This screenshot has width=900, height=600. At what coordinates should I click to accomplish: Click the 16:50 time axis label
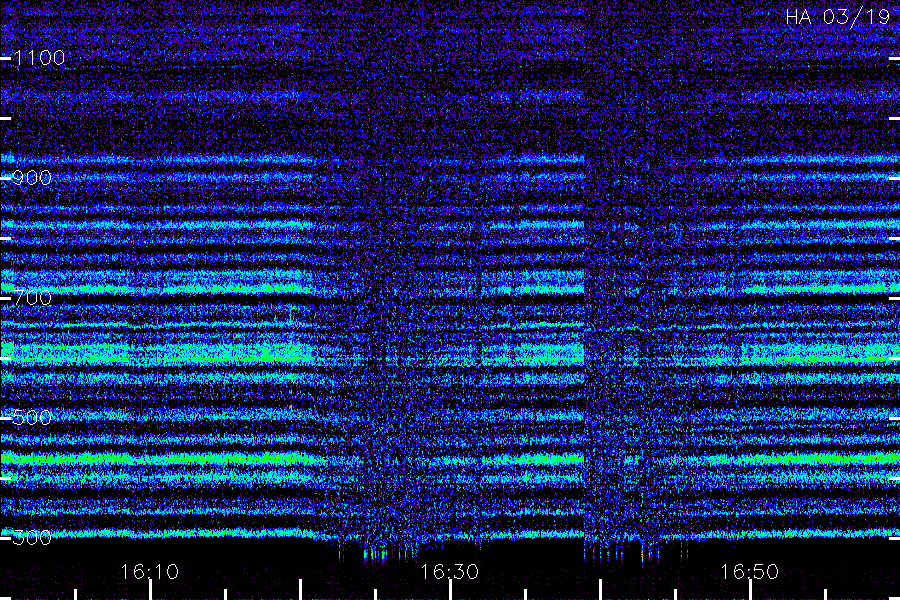pos(750,571)
